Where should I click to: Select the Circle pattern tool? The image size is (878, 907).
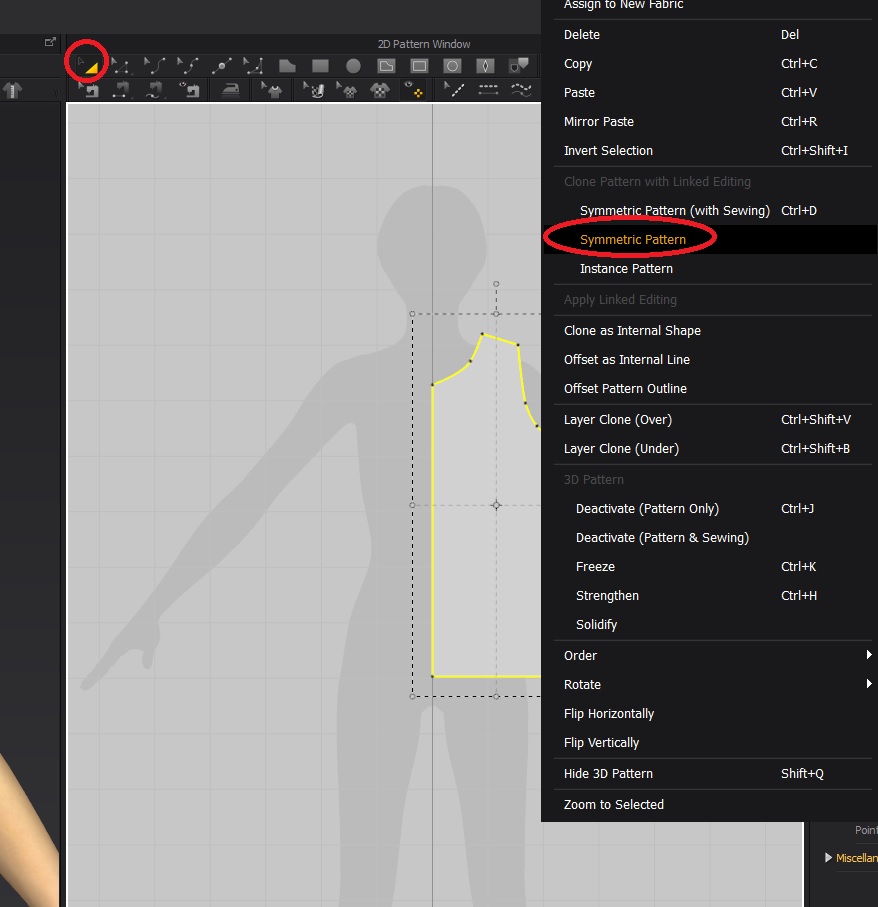pos(353,66)
